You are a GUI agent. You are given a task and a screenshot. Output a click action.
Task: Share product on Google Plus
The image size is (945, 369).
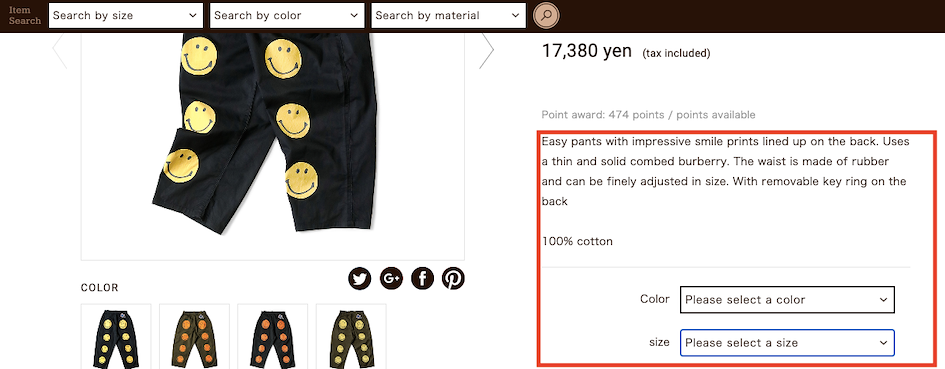point(391,279)
